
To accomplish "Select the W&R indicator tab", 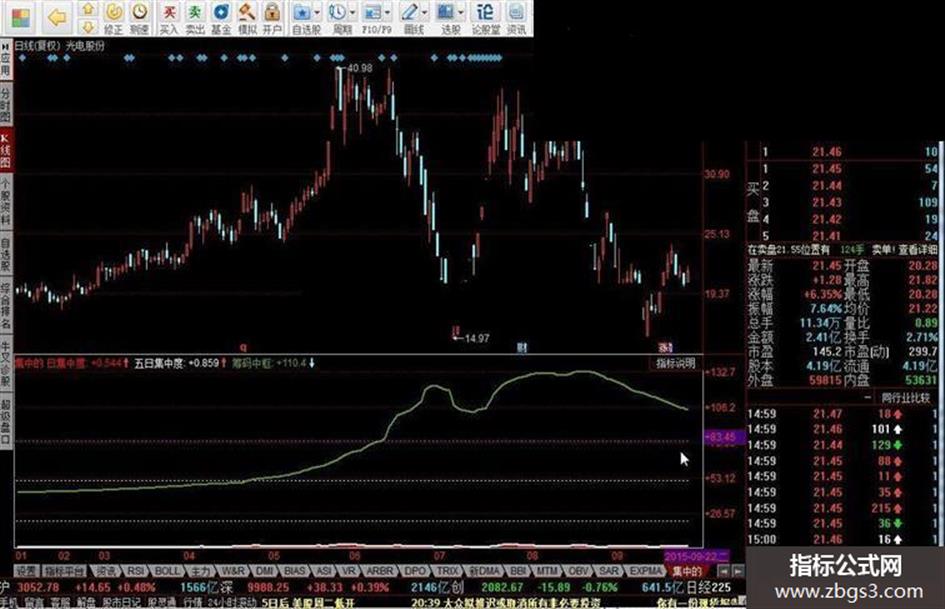I will (233, 570).
